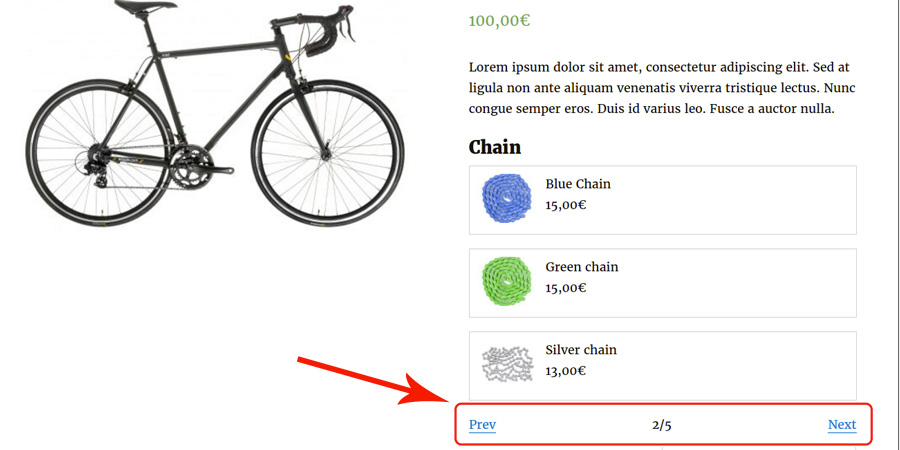Viewport: 900px width, 450px height.
Task: Select the Silver chain thumbnail image
Action: [x=507, y=365]
